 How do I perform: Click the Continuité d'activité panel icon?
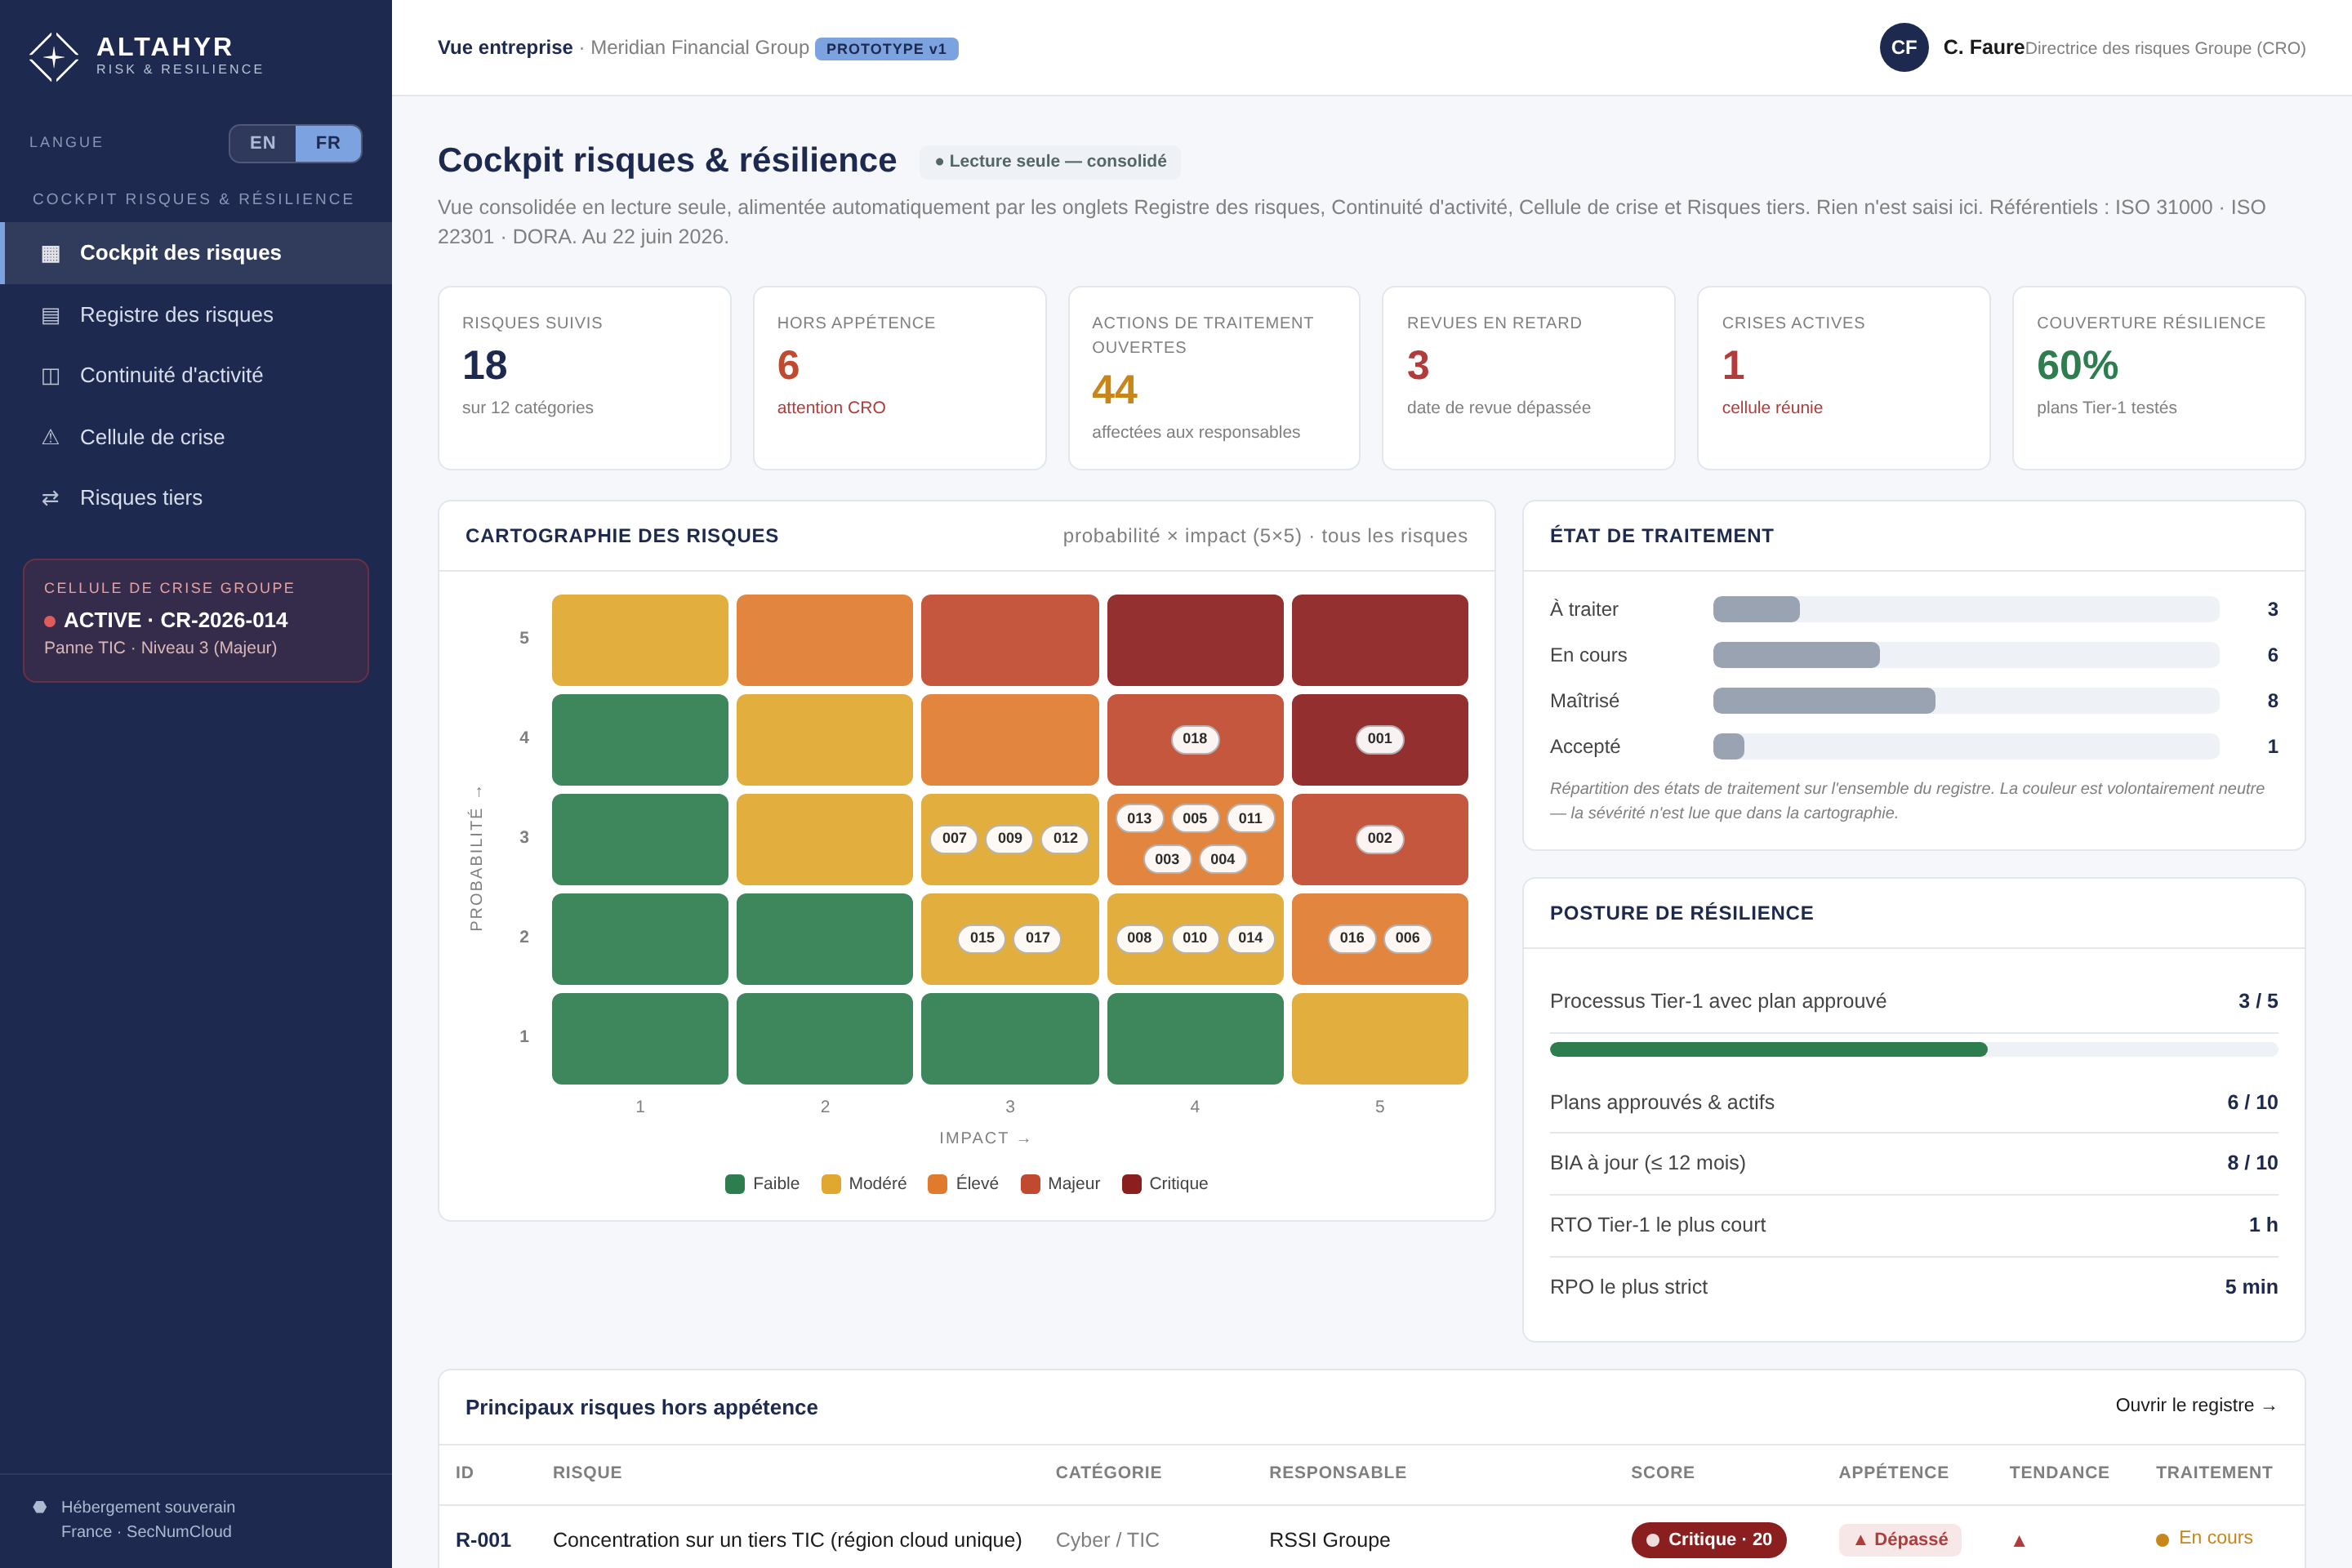pos(50,376)
